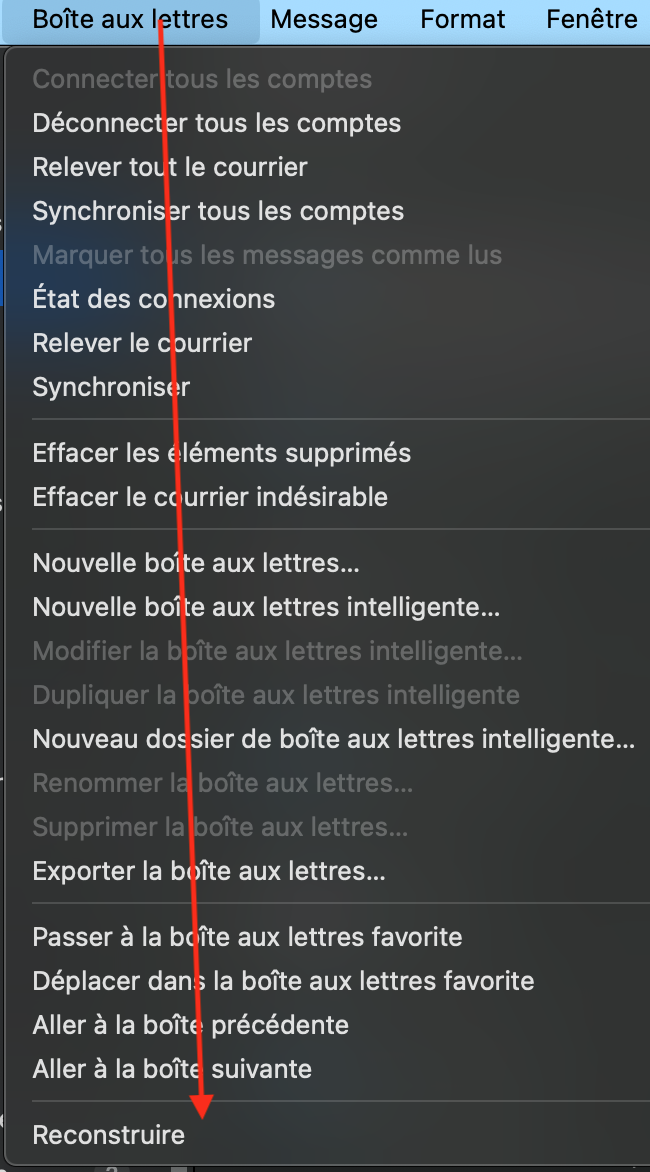This screenshot has width=650, height=1172.
Task: Click Reconstruire at the menu bottom
Action: point(109,1135)
